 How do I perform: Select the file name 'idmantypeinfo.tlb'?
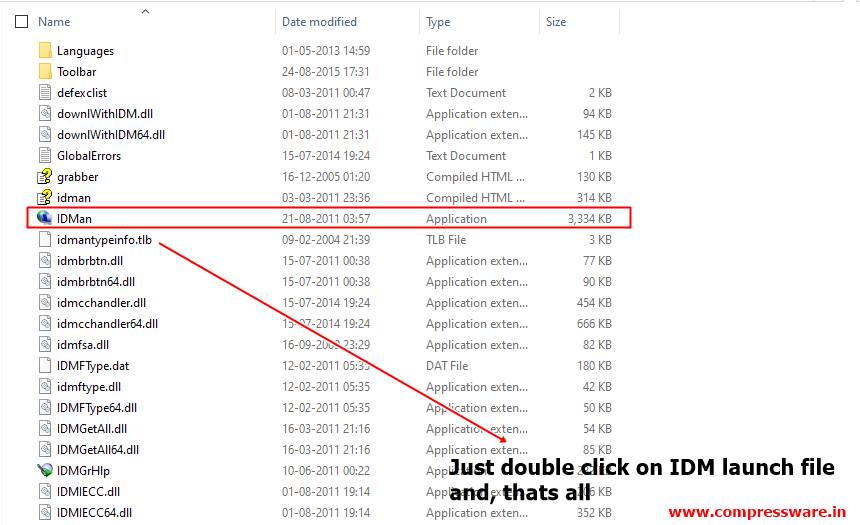[104, 240]
